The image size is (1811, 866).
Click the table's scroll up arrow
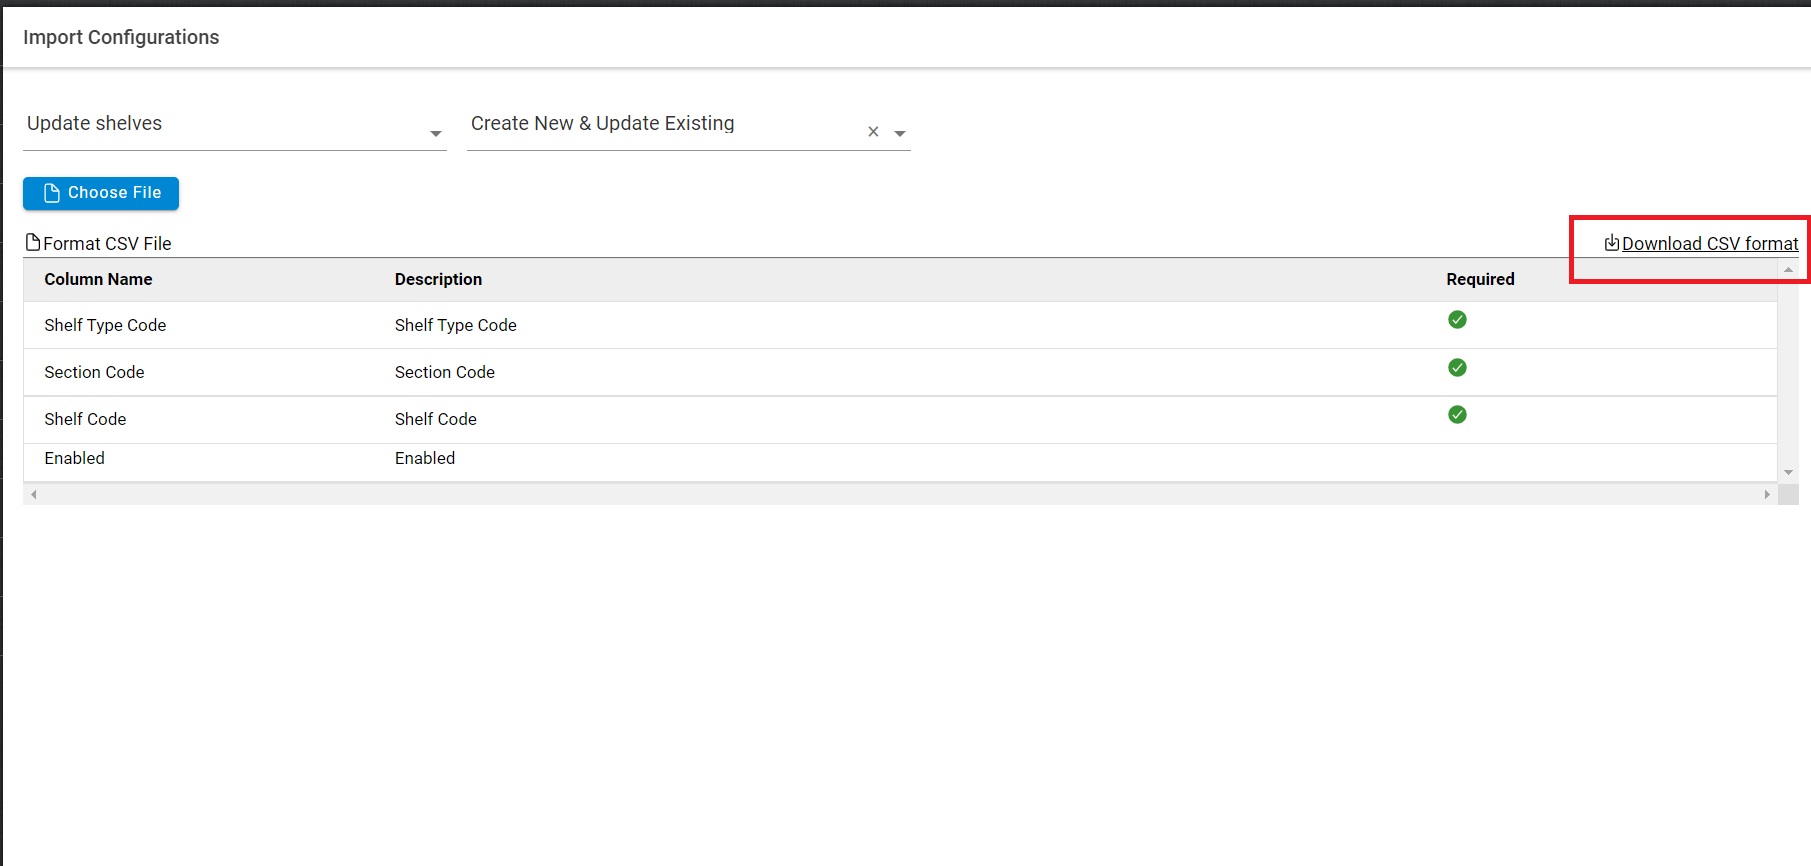(x=1788, y=270)
